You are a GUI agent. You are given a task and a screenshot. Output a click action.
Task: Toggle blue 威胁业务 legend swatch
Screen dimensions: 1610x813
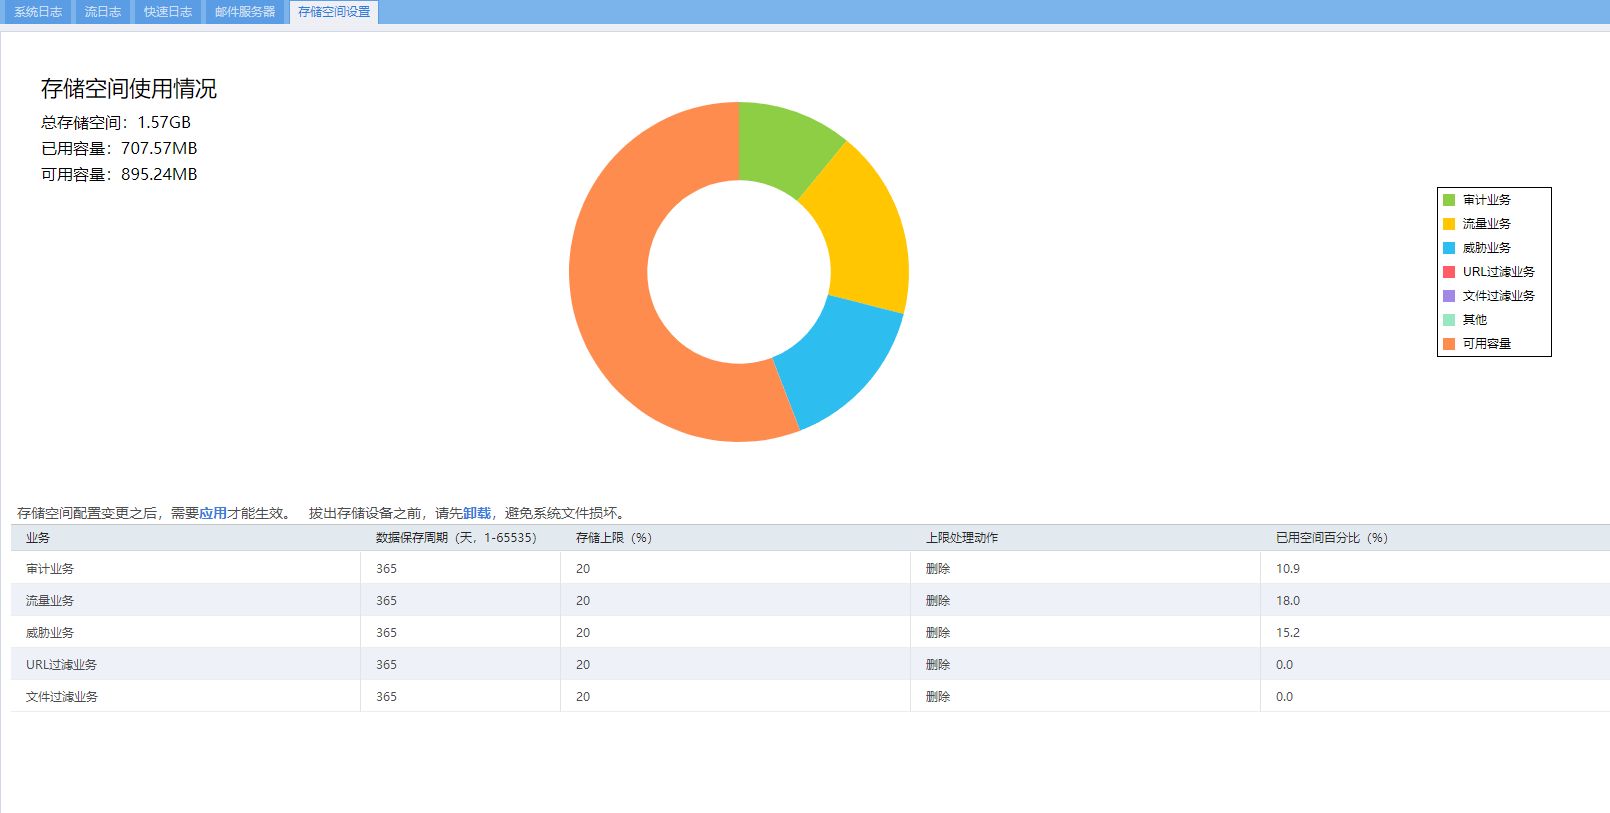1449,248
